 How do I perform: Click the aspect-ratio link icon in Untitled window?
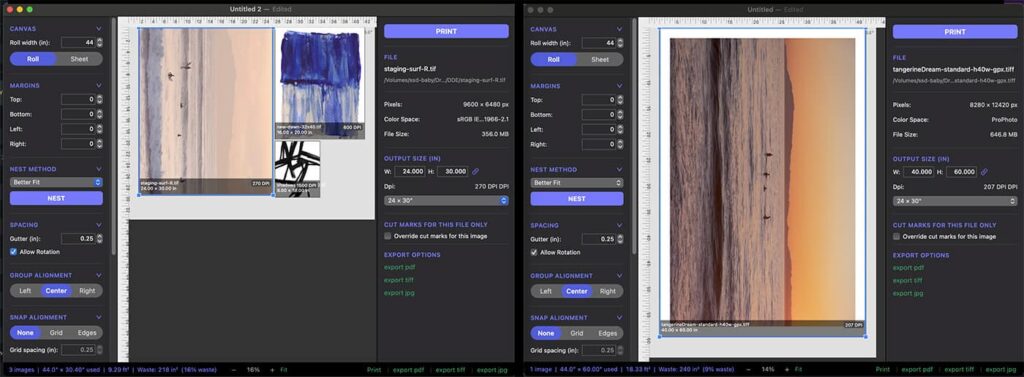pyautogui.click(x=984, y=172)
